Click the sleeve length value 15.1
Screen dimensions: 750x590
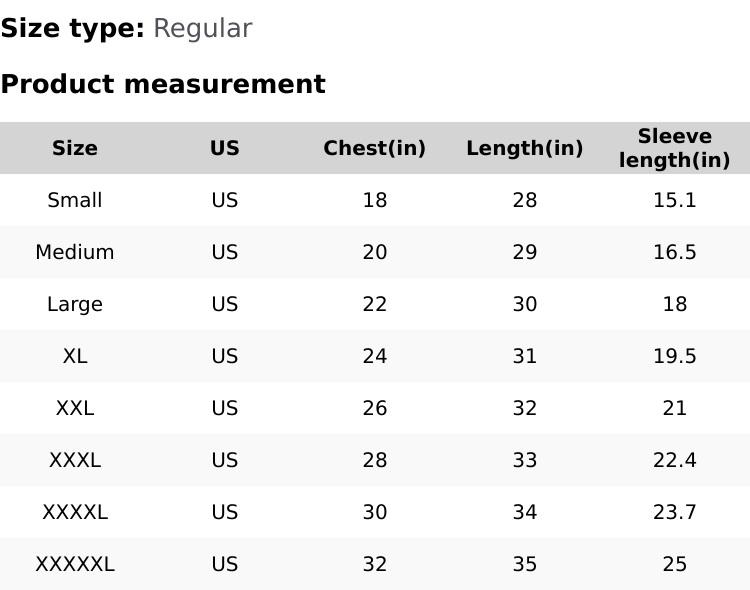674,200
